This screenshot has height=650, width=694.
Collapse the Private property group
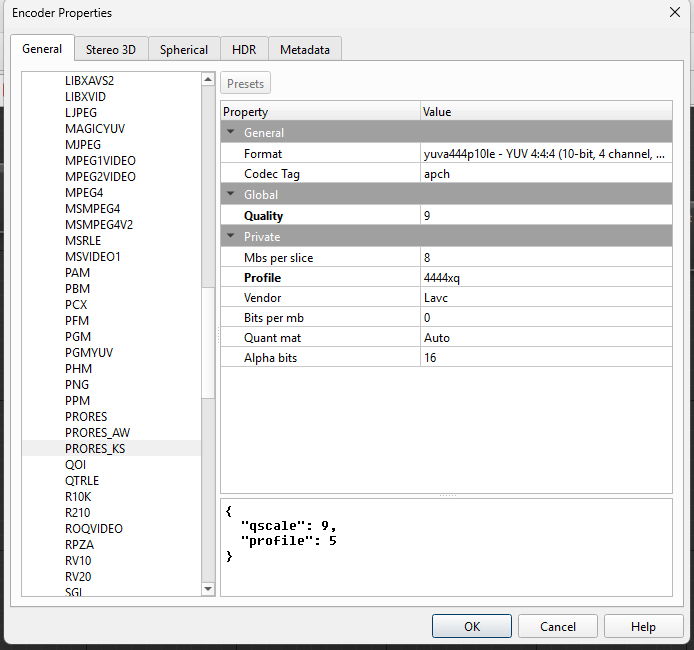pyautogui.click(x=231, y=236)
